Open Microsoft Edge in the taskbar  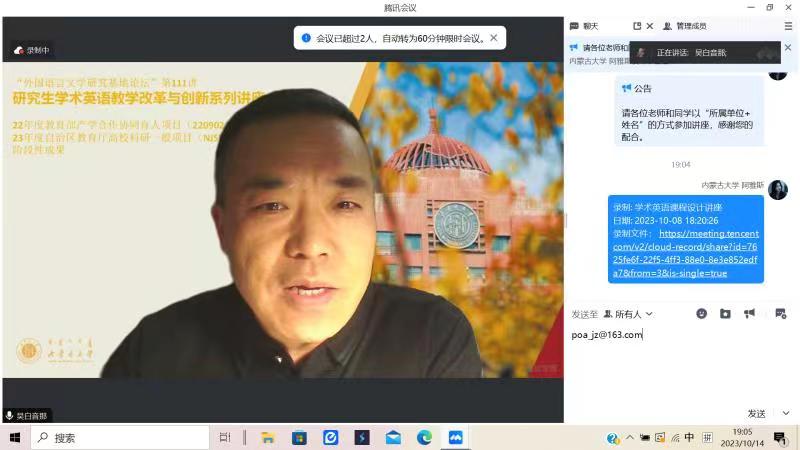424,438
